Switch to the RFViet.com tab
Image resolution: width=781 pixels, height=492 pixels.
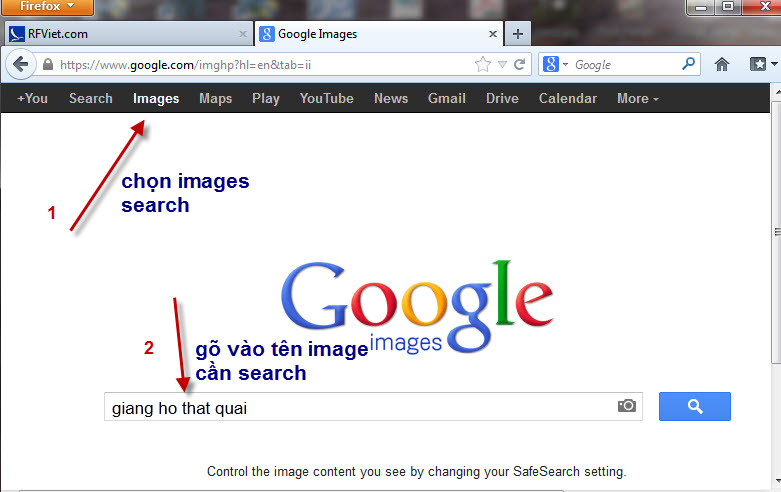point(120,34)
